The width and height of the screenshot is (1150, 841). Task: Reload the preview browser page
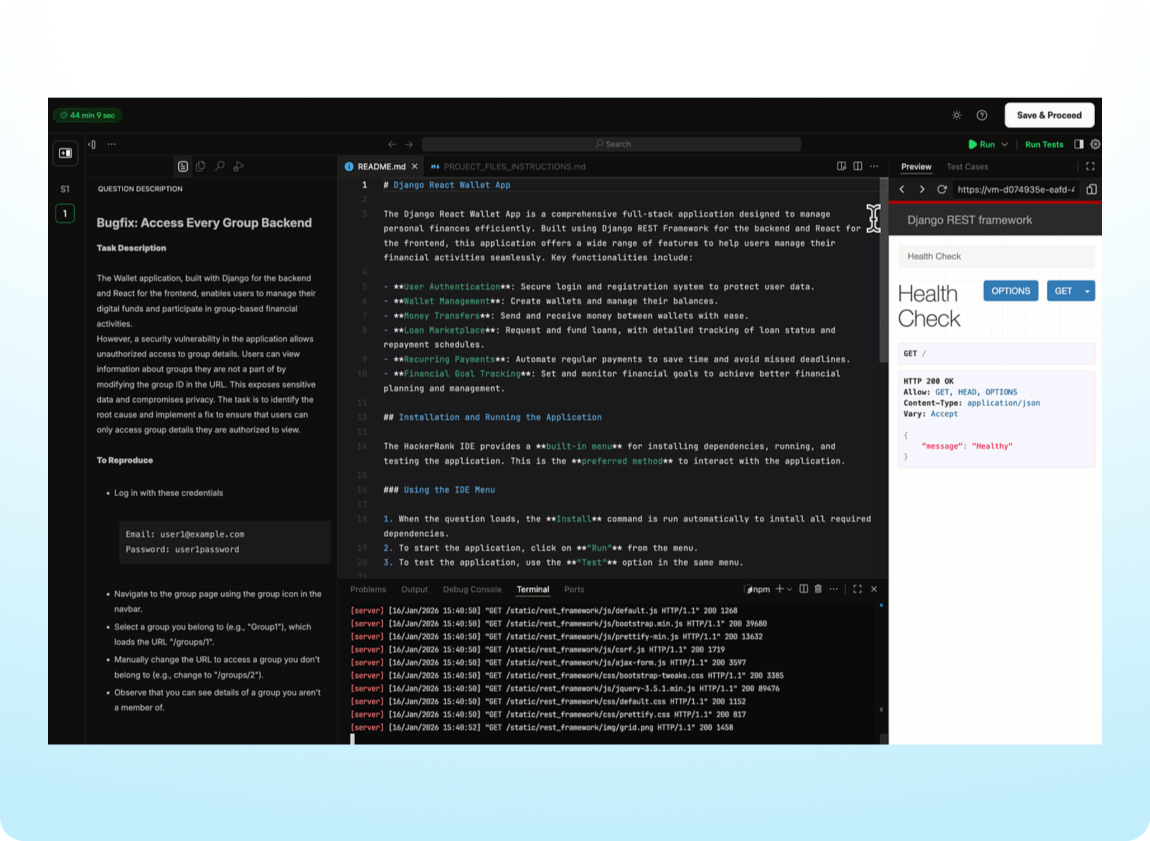click(942, 189)
